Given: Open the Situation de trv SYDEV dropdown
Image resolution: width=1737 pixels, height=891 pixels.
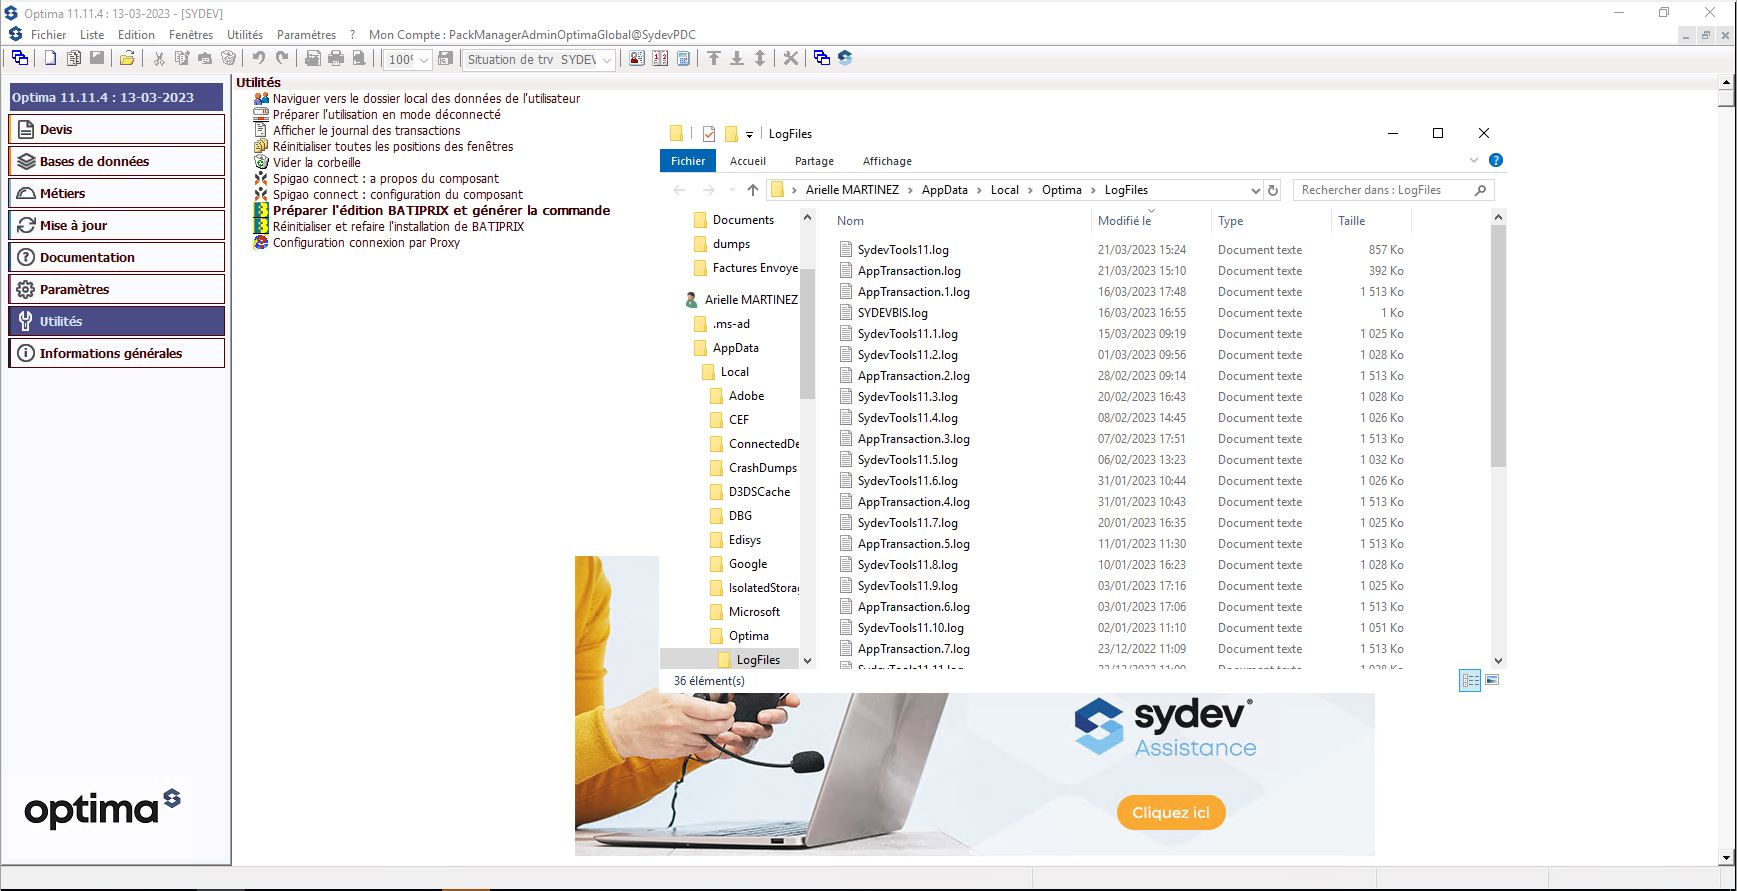Looking at the screenshot, I should click(607, 60).
